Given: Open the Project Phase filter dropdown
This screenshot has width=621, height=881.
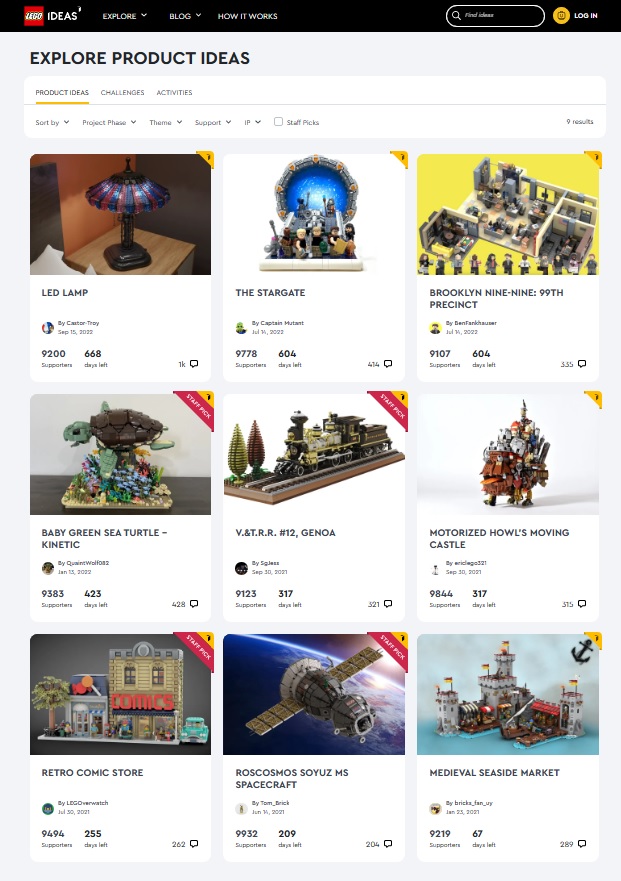Looking at the screenshot, I should [x=109, y=122].
